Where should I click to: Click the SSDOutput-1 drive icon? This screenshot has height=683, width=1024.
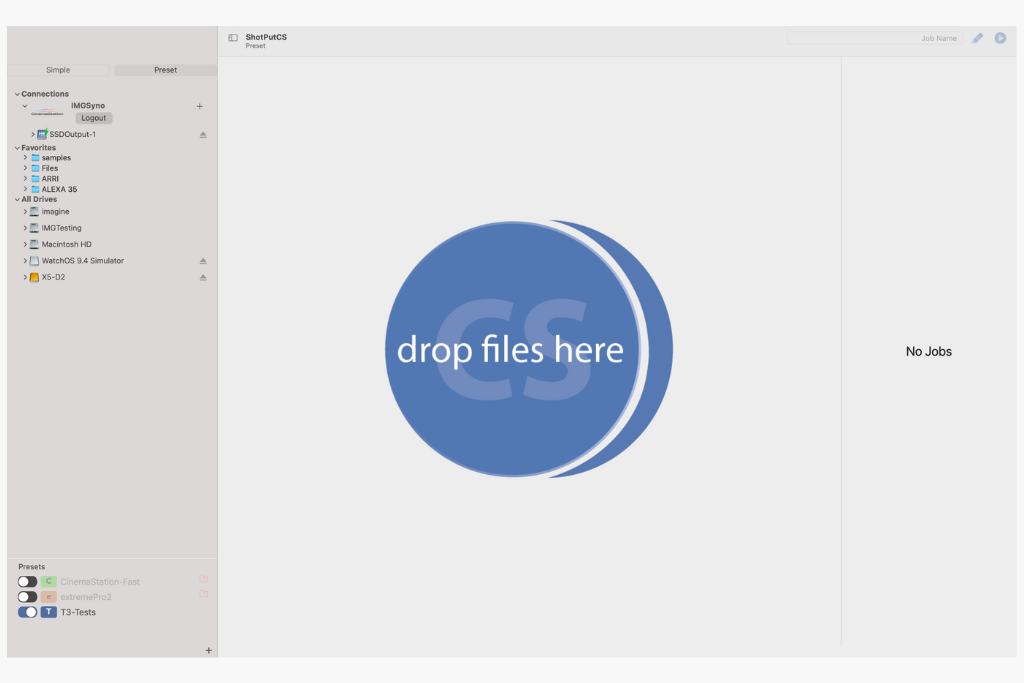[42, 134]
